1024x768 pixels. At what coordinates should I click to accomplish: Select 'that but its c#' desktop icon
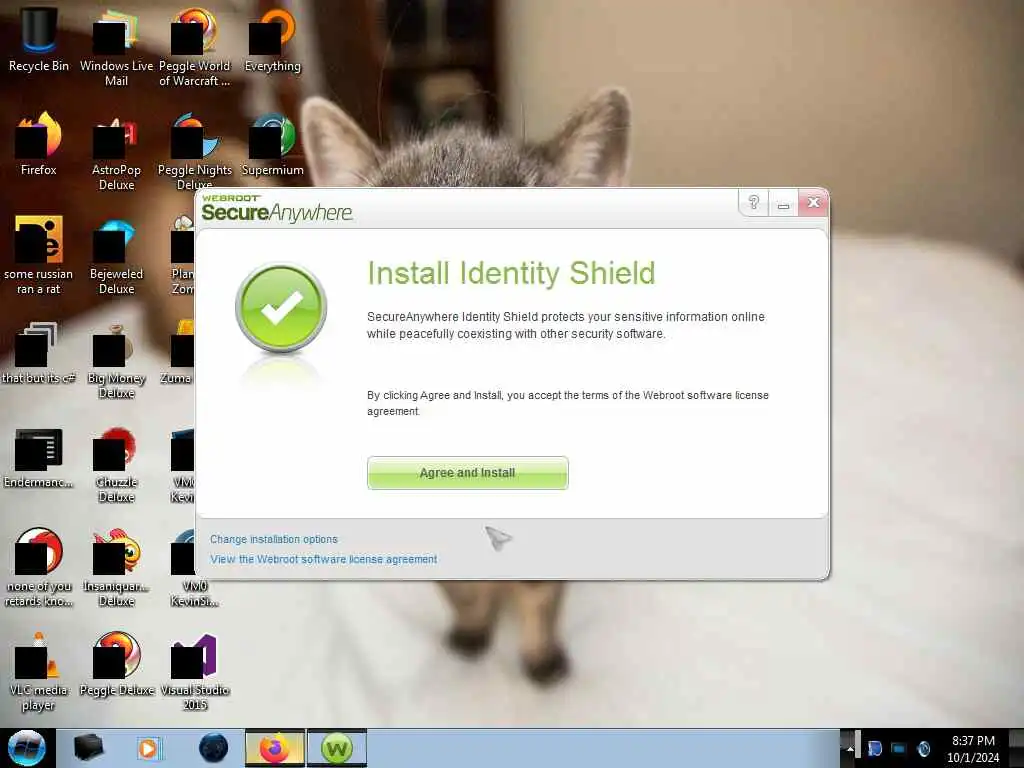pos(39,353)
